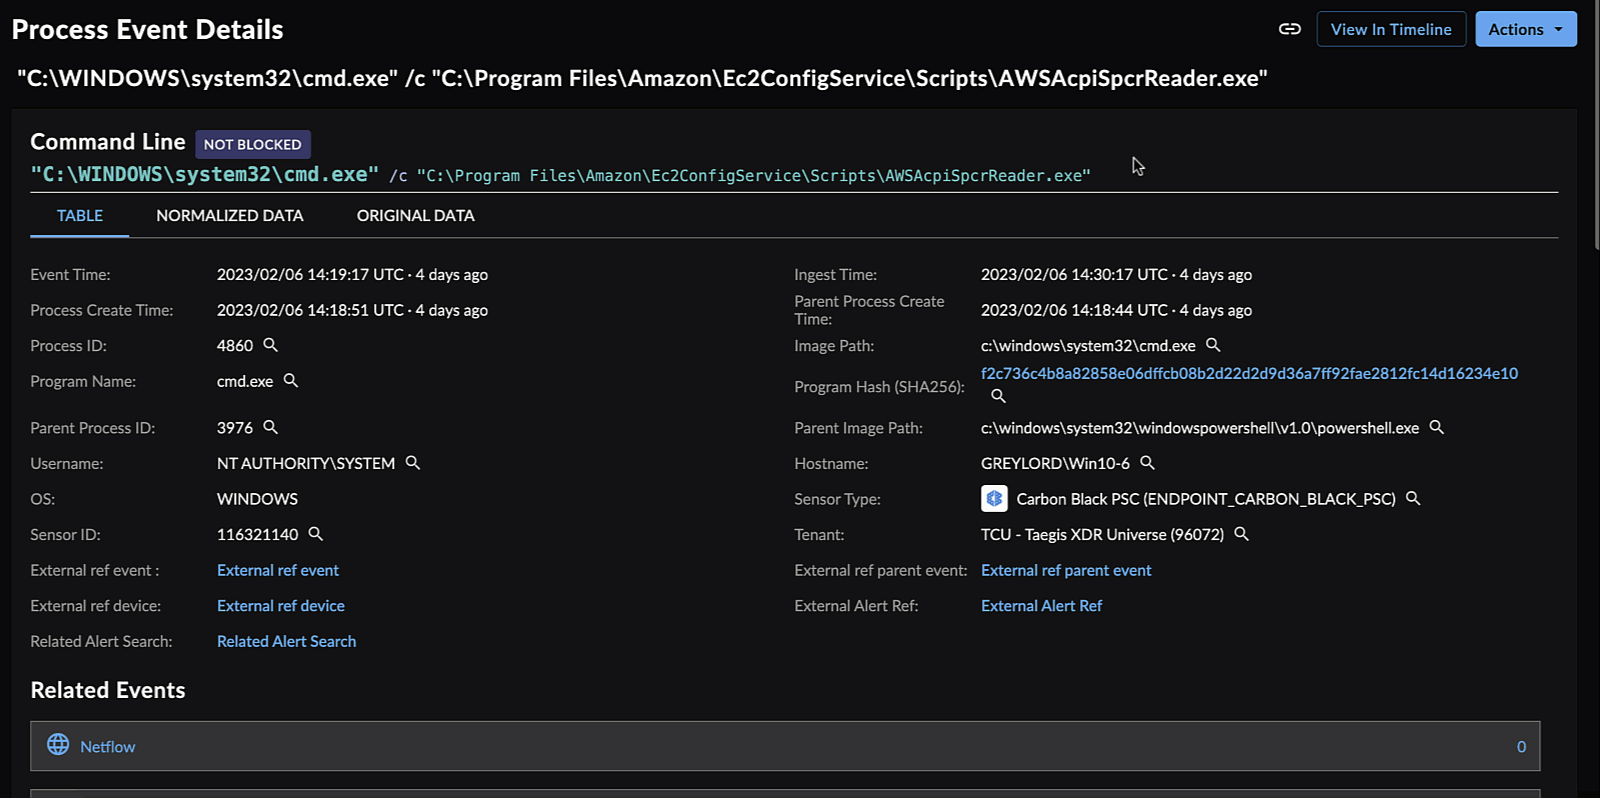Viewport: 1600px width, 798px height.
Task: Copy link using the chain link icon
Action: click(1290, 29)
